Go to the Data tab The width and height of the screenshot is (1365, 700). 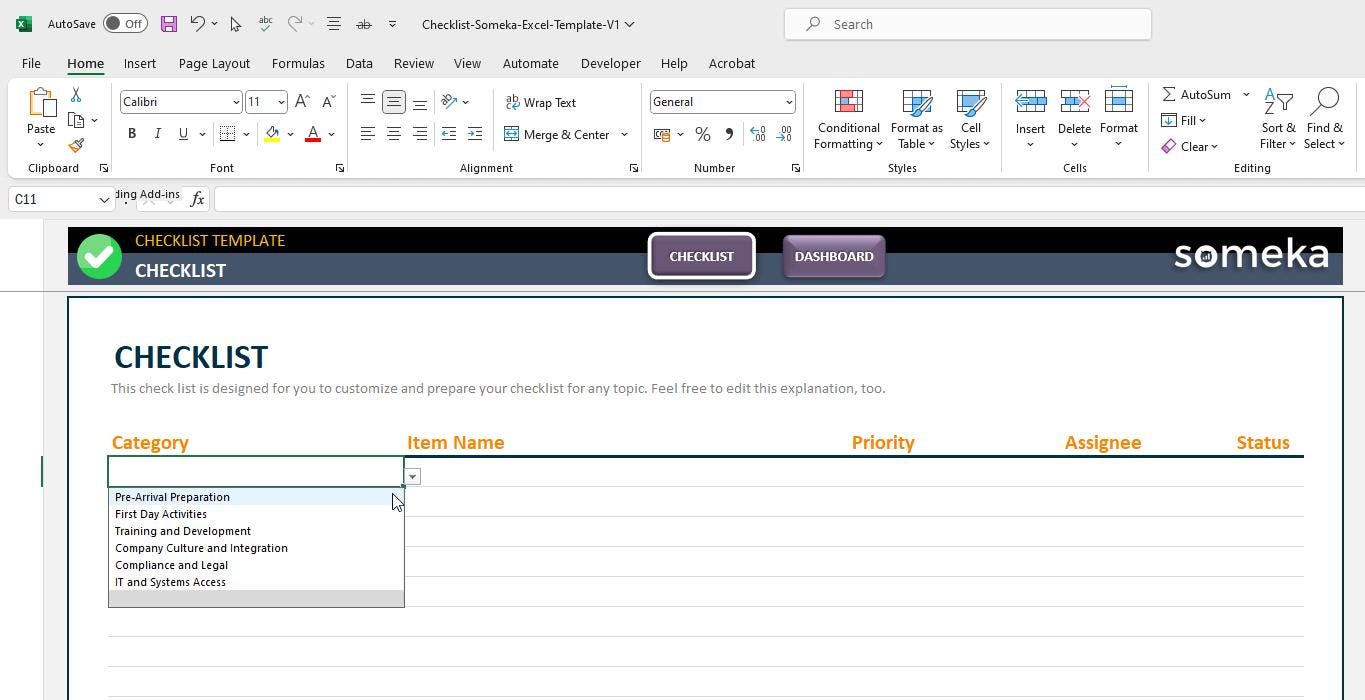[x=359, y=63]
